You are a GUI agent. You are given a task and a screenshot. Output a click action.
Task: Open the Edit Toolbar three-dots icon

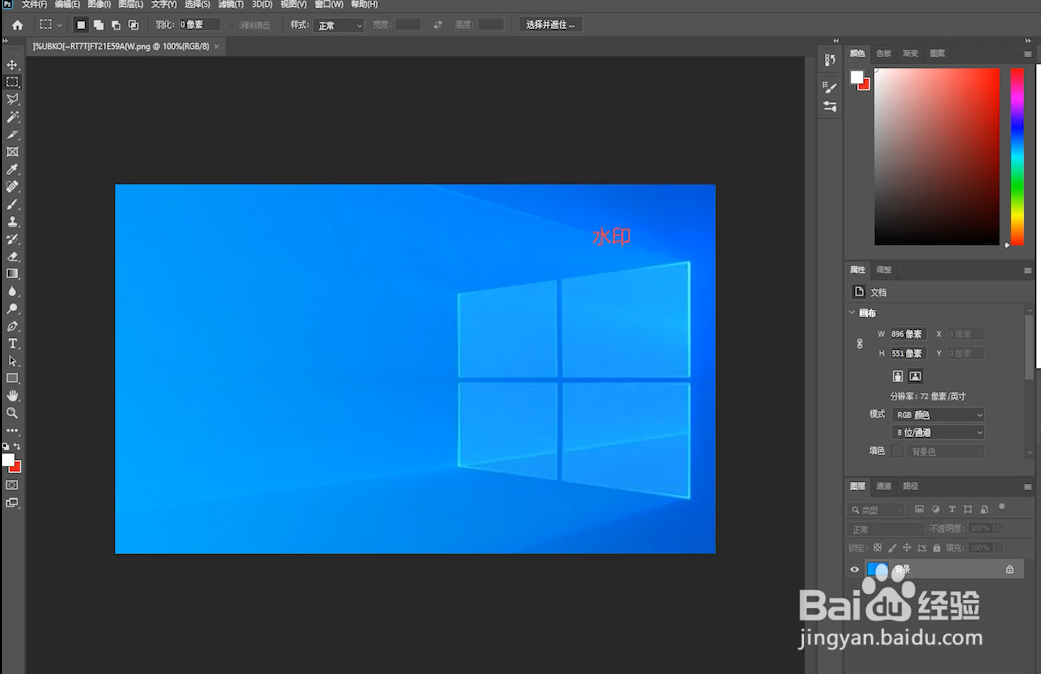[x=12, y=430]
